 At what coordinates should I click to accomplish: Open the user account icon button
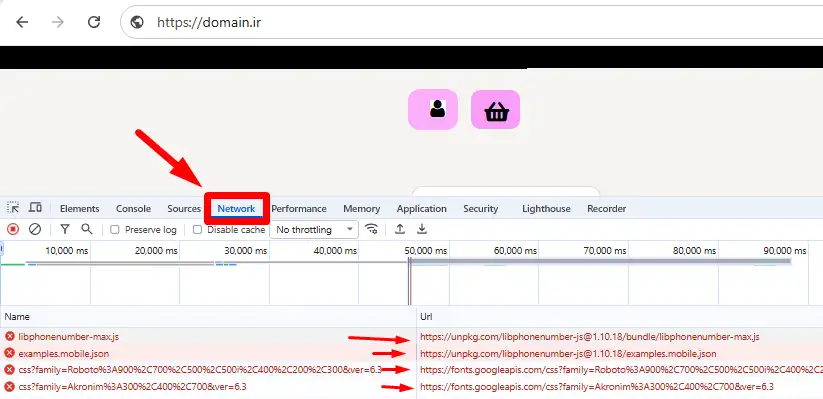click(x=433, y=109)
